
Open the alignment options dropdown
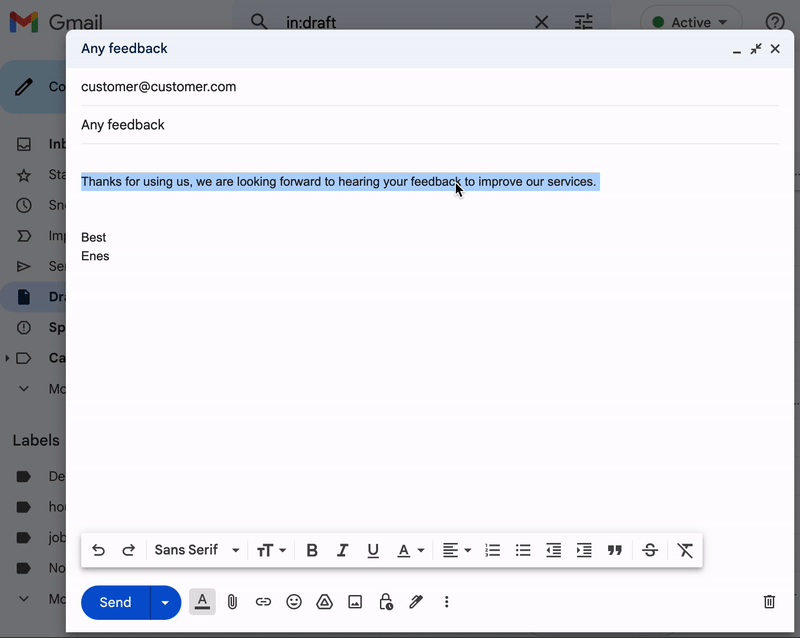tap(457, 550)
